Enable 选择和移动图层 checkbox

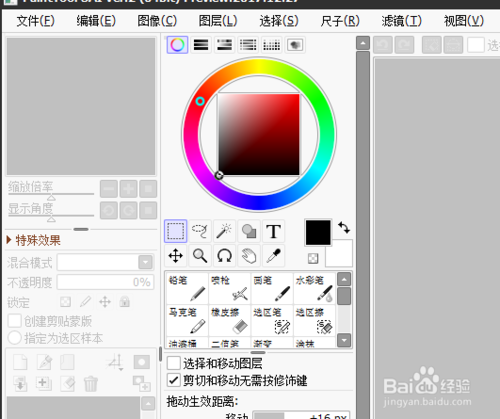[x=174, y=363]
